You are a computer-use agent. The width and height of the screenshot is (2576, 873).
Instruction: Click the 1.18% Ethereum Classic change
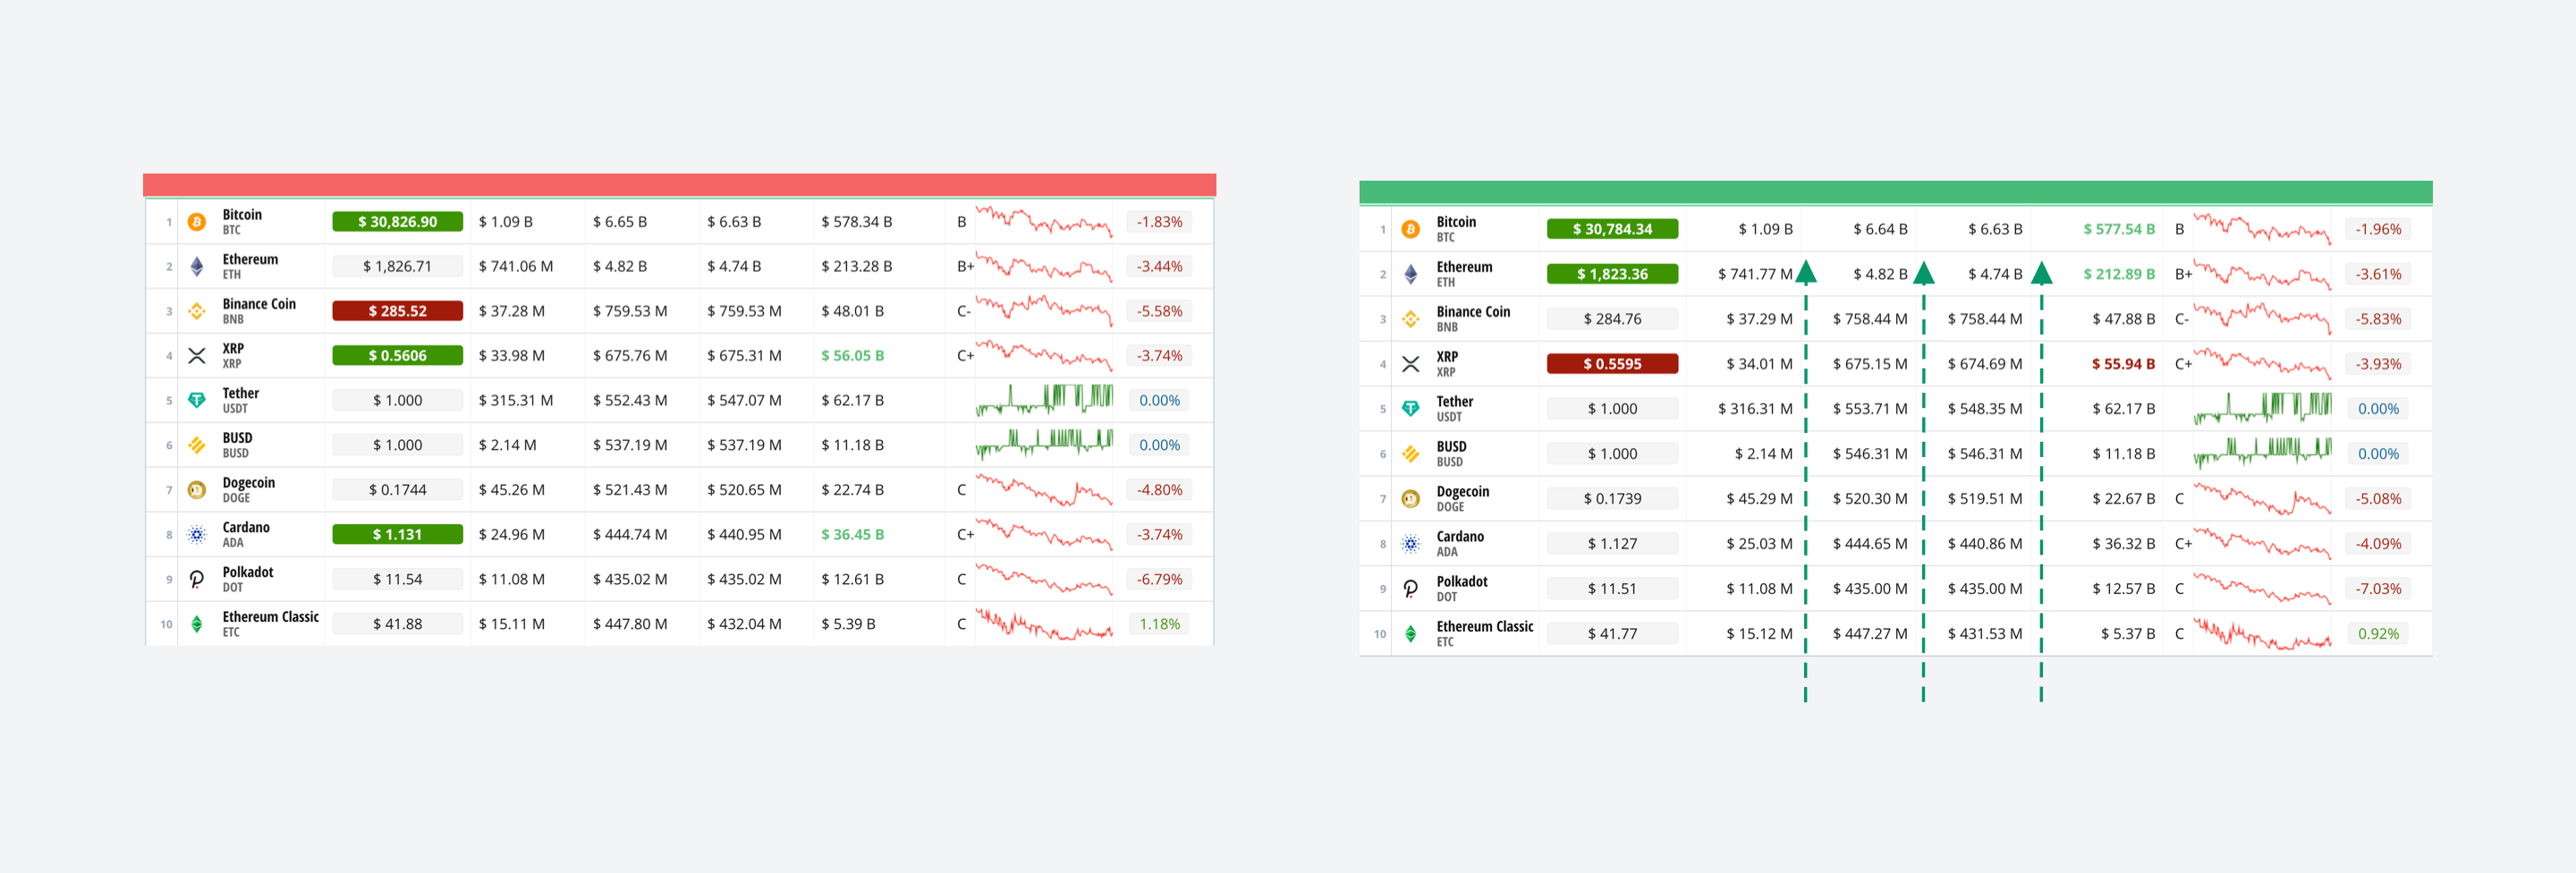point(1160,624)
